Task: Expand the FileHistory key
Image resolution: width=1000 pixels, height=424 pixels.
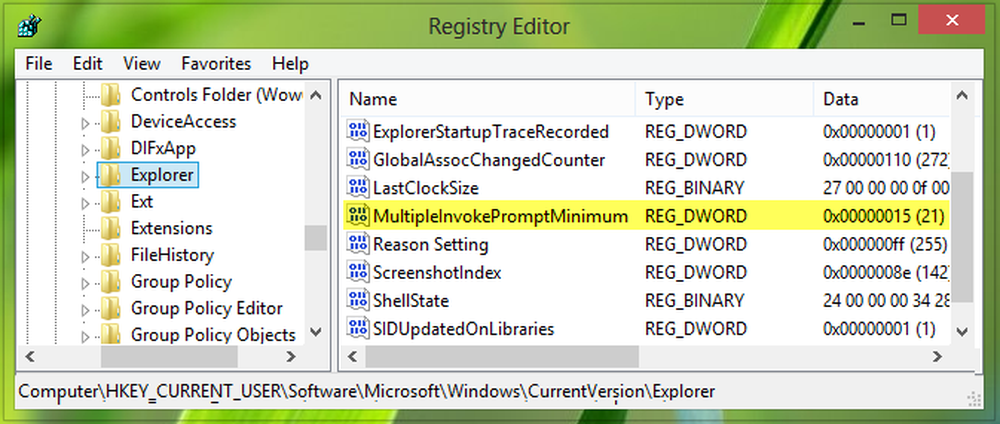Action: pos(85,258)
